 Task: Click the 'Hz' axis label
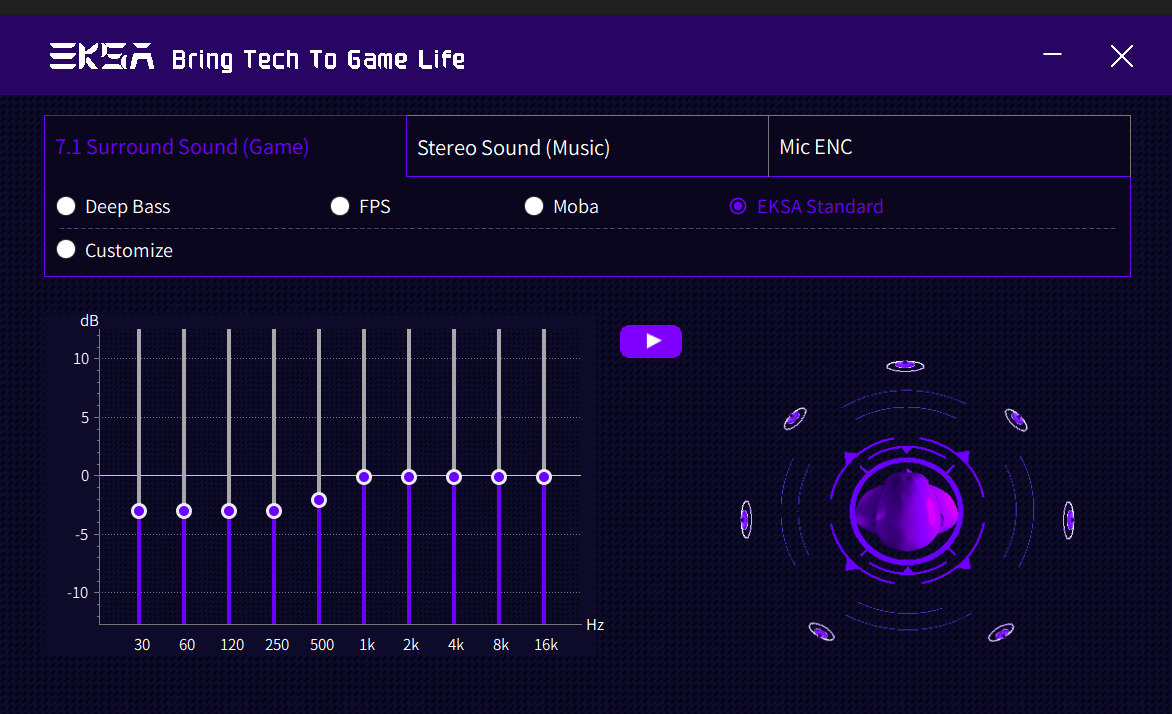click(x=595, y=625)
